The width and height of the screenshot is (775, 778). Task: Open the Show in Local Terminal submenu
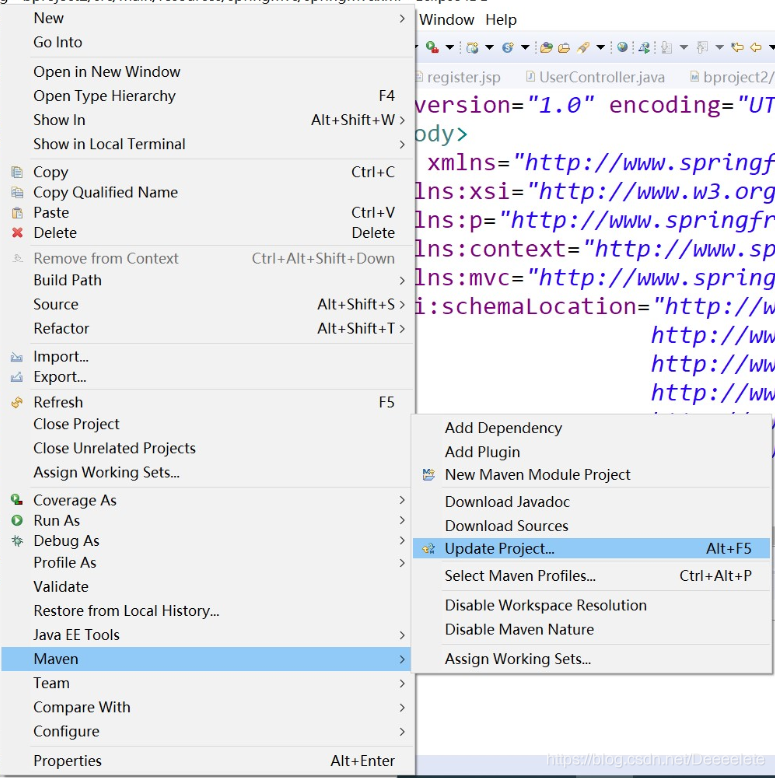(206, 144)
